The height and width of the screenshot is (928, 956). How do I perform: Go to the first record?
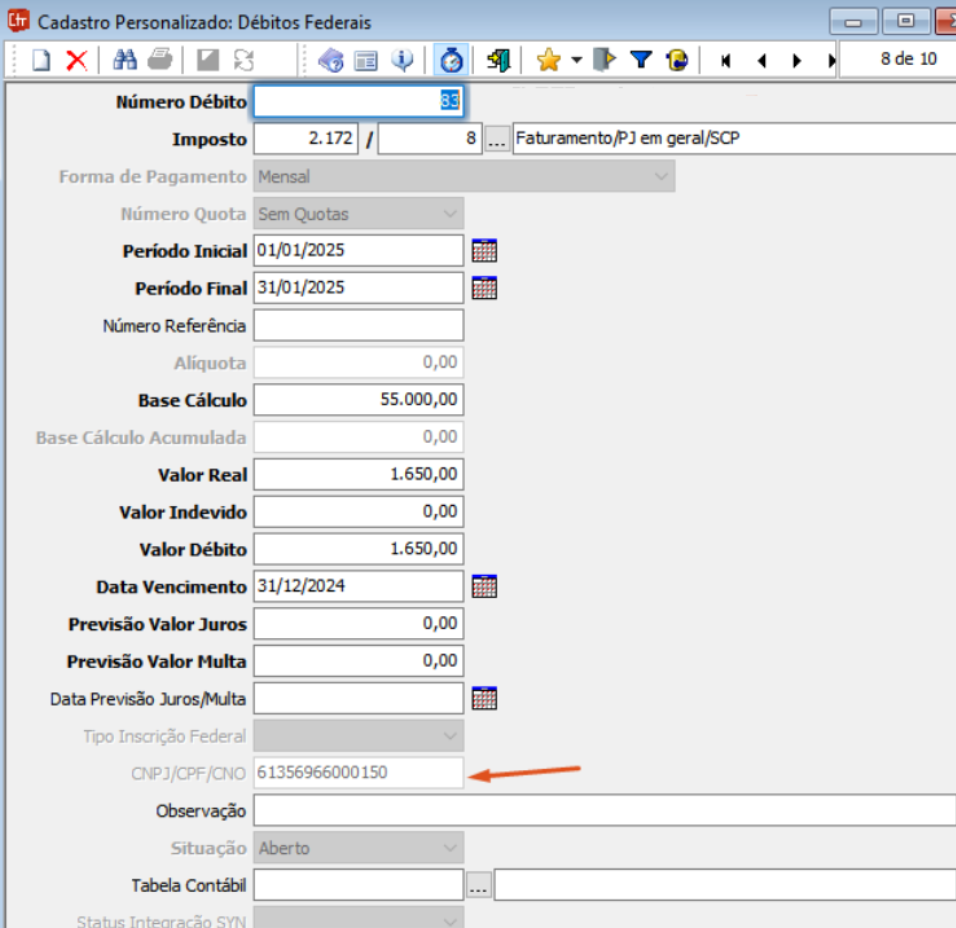coord(726,60)
